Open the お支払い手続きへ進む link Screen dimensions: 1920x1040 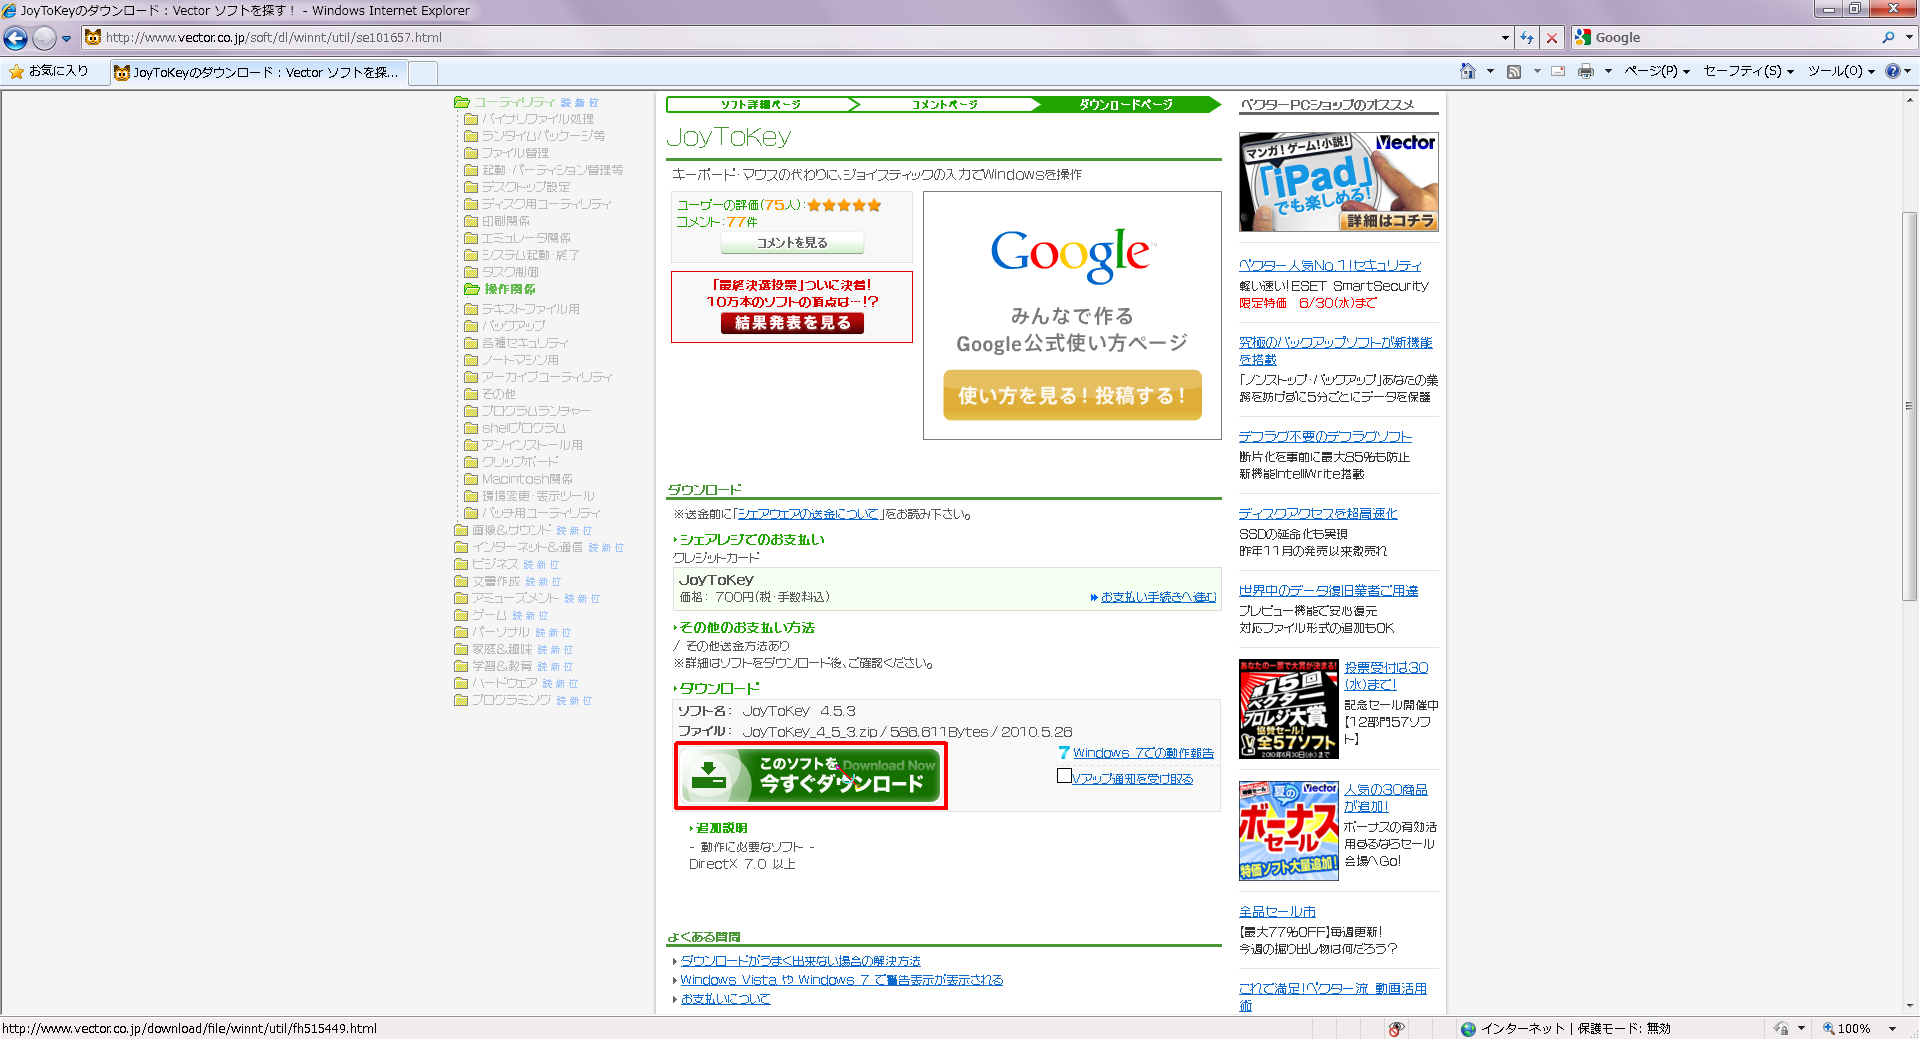pos(1158,597)
